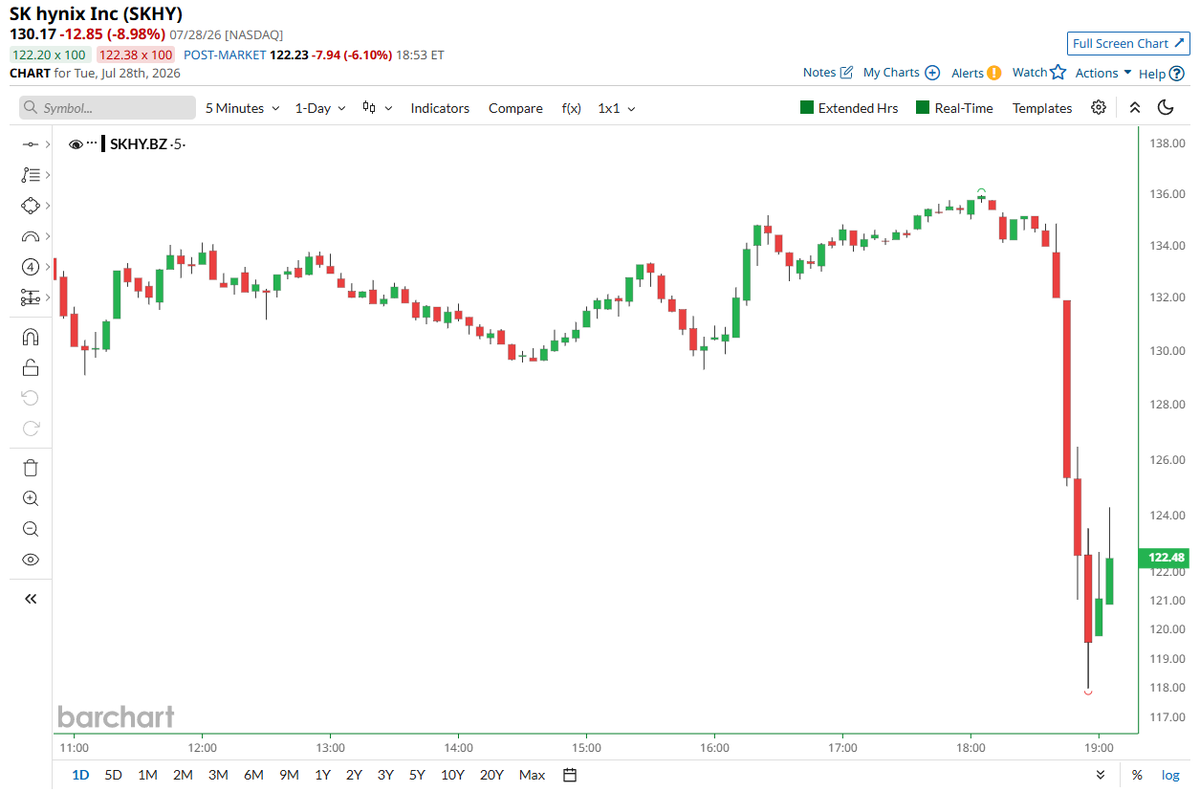Toggle drawings visibility eye in left toolbar

(30, 560)
